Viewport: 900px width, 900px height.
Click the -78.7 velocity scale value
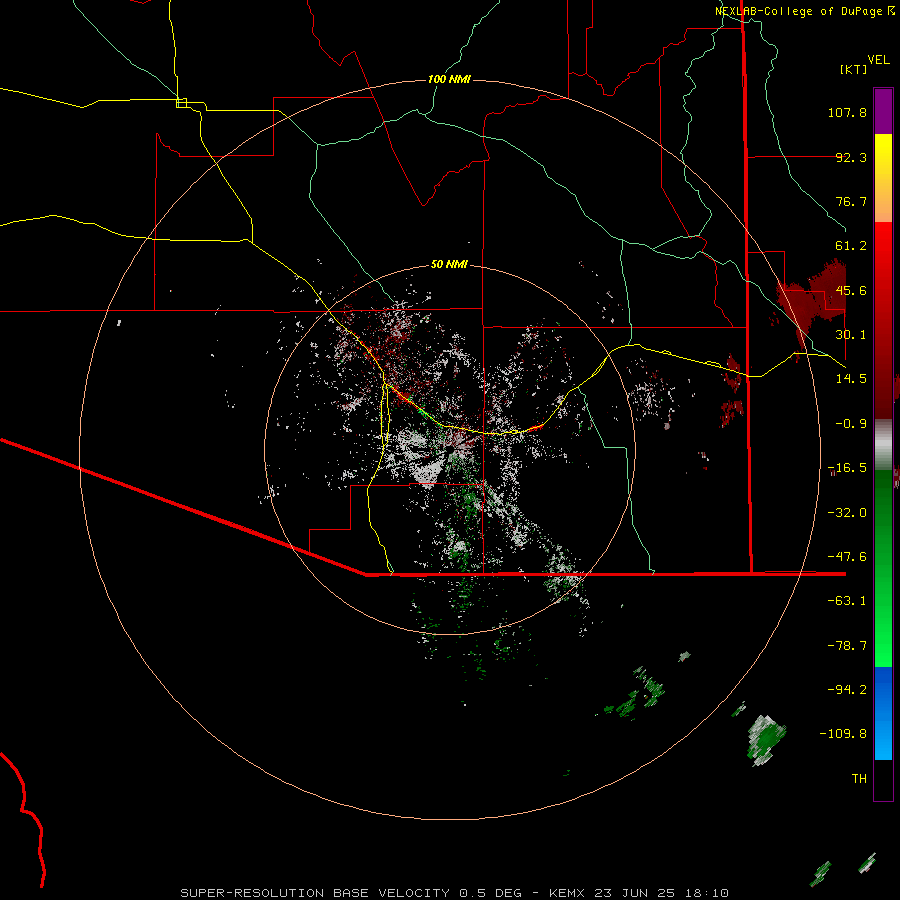point(847,646)
